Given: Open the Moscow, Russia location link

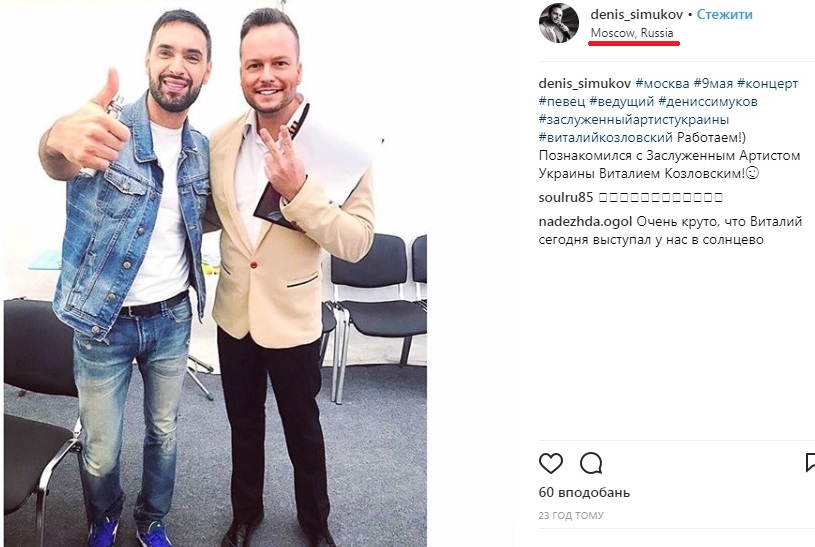Looking at the screenshot, I should tap(632, 33).
